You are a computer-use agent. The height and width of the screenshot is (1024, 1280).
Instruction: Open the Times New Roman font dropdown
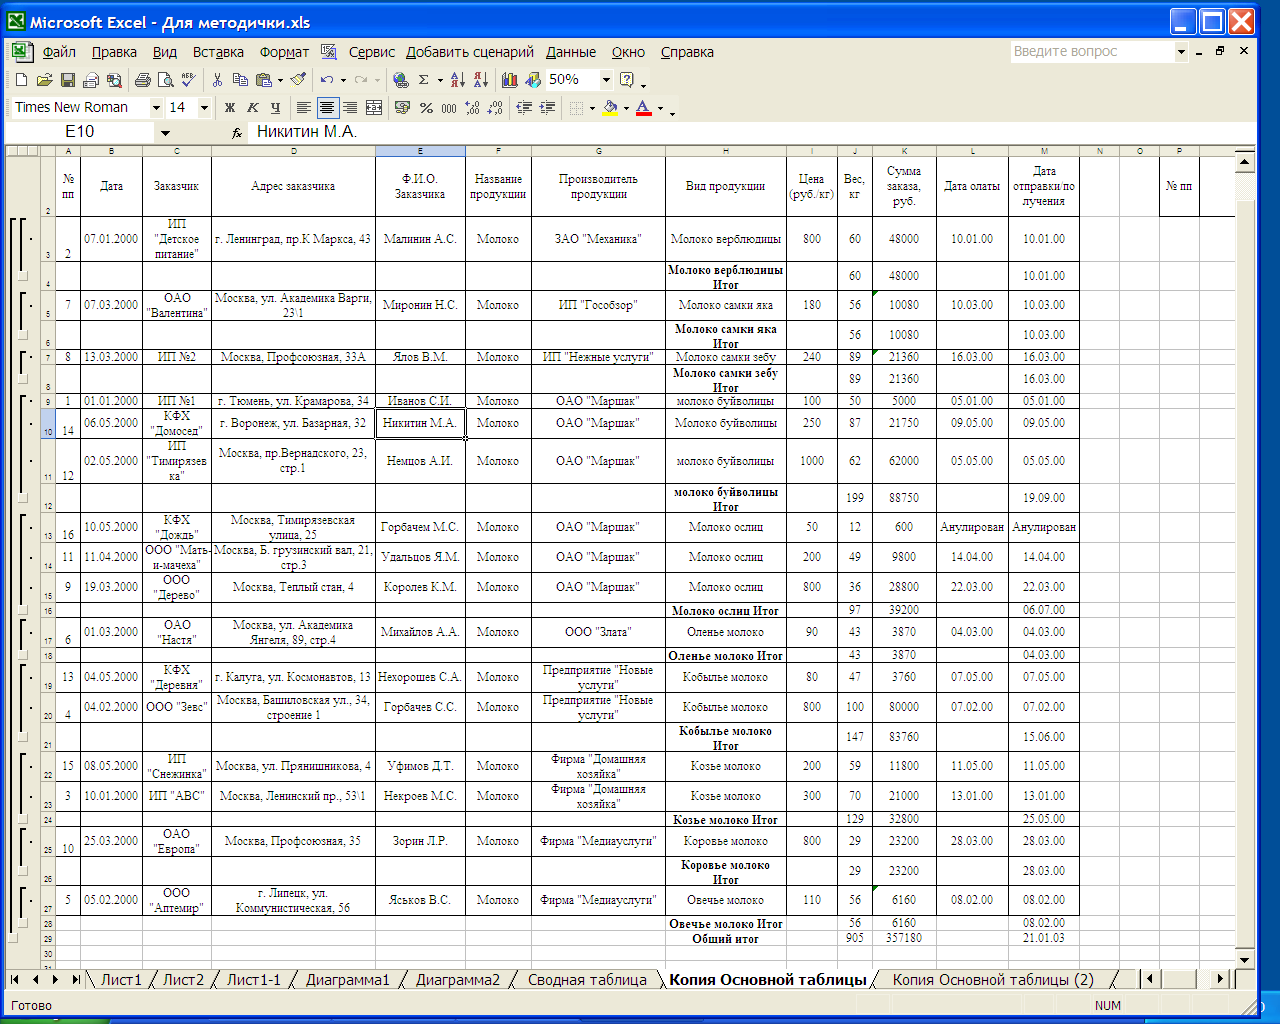pos(156,107)
